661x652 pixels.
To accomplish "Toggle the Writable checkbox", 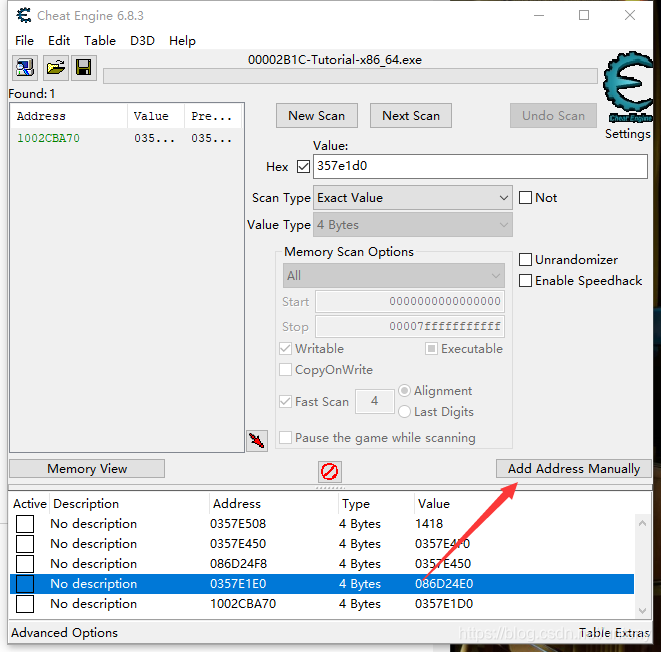I will [285, 349].
